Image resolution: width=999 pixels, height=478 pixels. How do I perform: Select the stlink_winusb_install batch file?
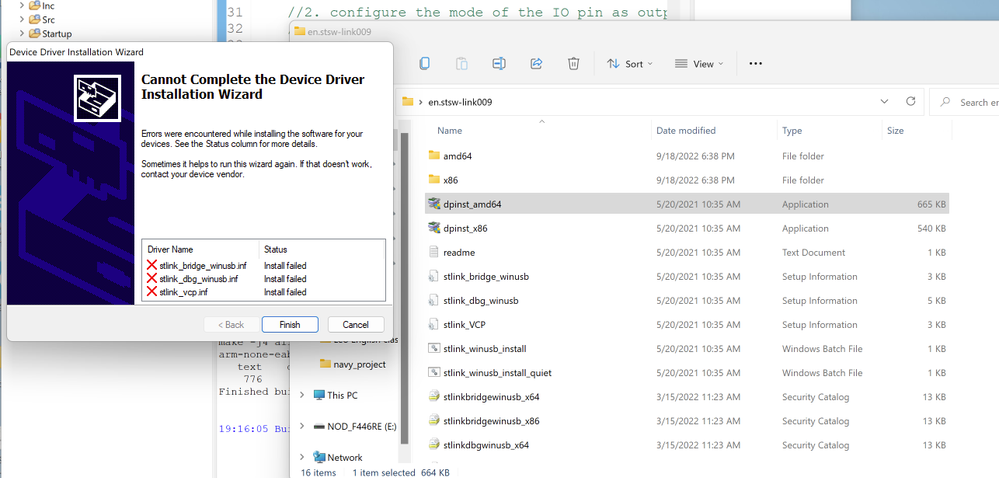point(687,349)
